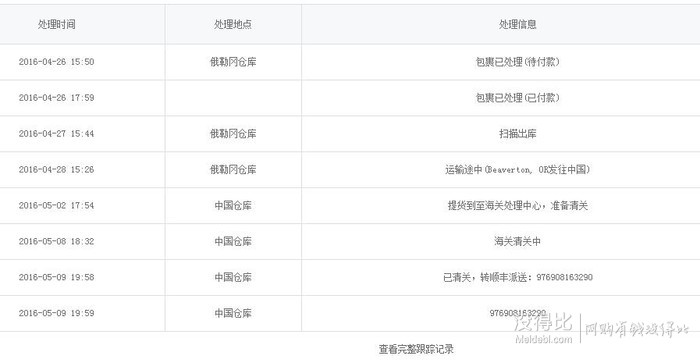Click tracking number in the last row

[517, 313]
